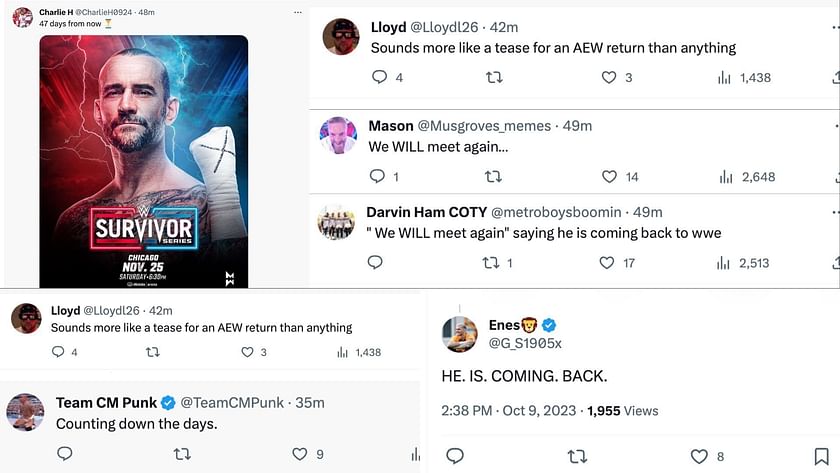This screenshot has height=473, width=840.
Task: Like Enes's tweet with 8 likes
Action: [x=699, y=456]
